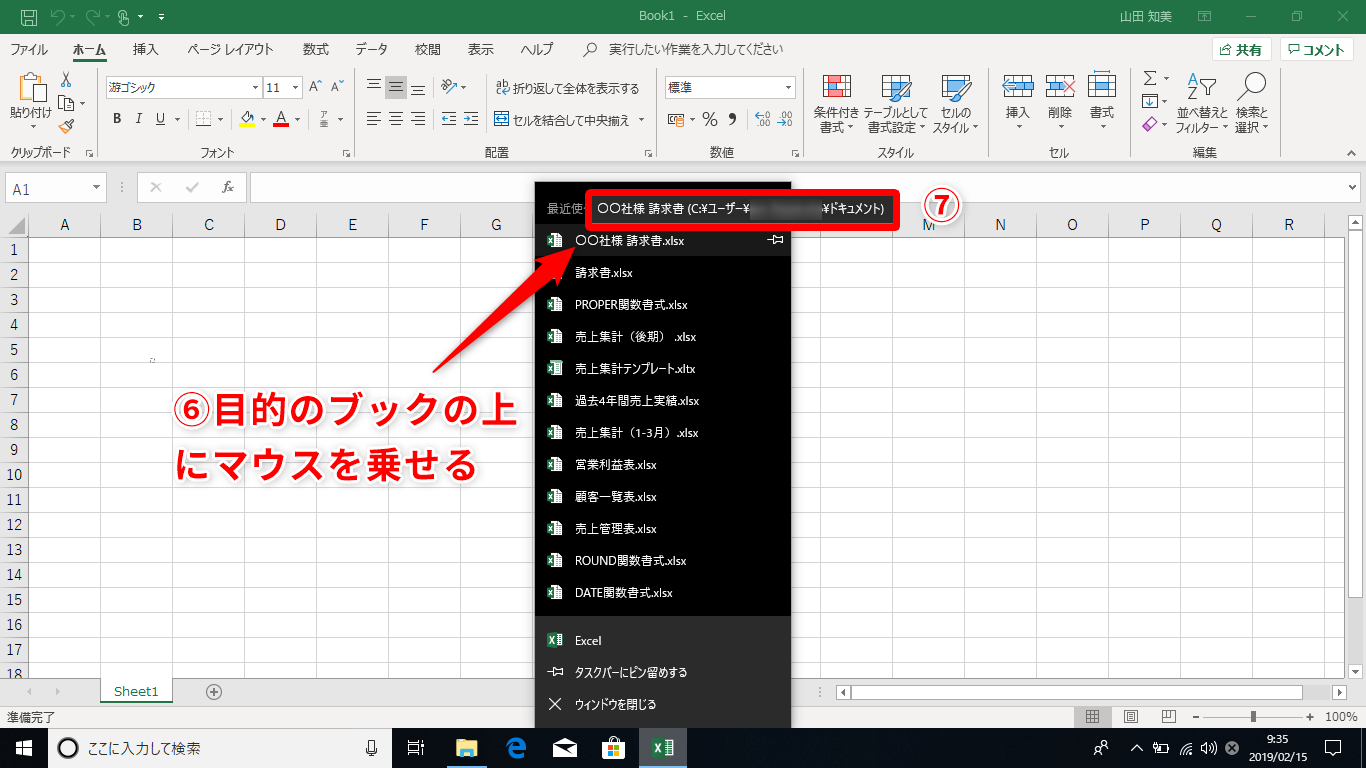Open Cell Styles (セルのスタイル)
Image resolution: width=1366 pixels, height=768 pixels.
click(x=956, y=104)
